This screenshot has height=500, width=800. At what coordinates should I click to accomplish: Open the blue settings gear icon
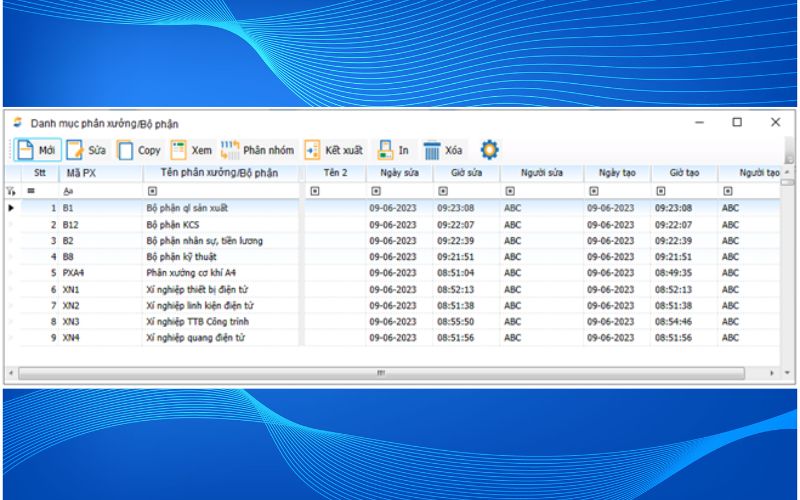pos(489,150)
